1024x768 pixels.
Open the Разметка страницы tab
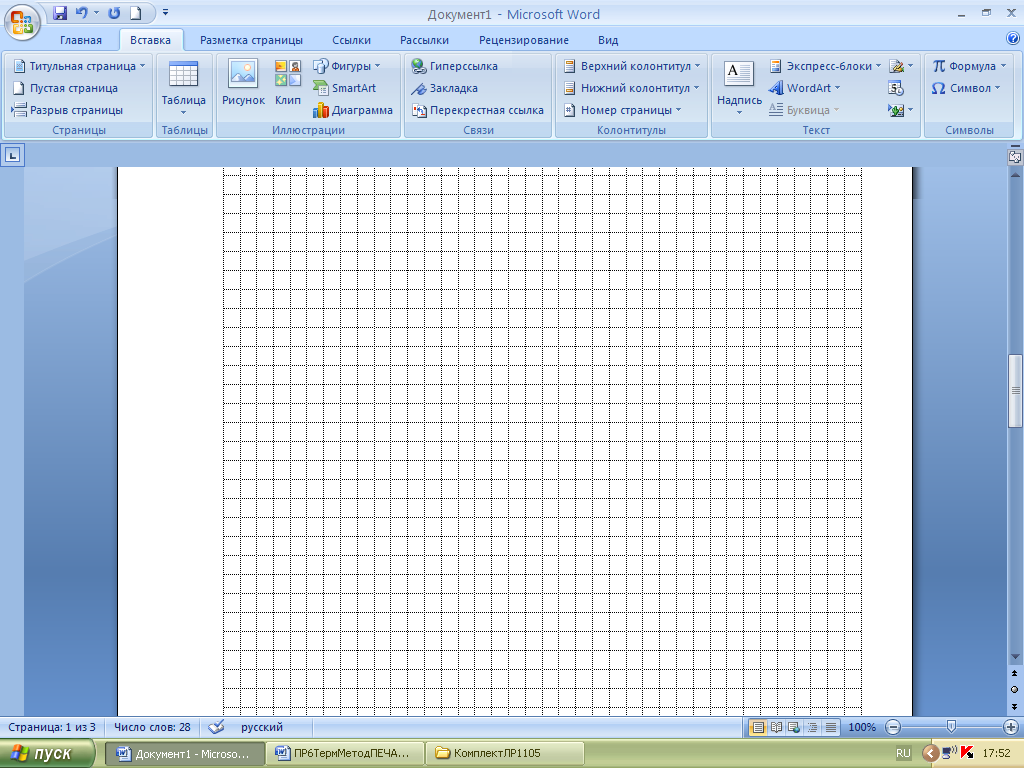[251, 40]
